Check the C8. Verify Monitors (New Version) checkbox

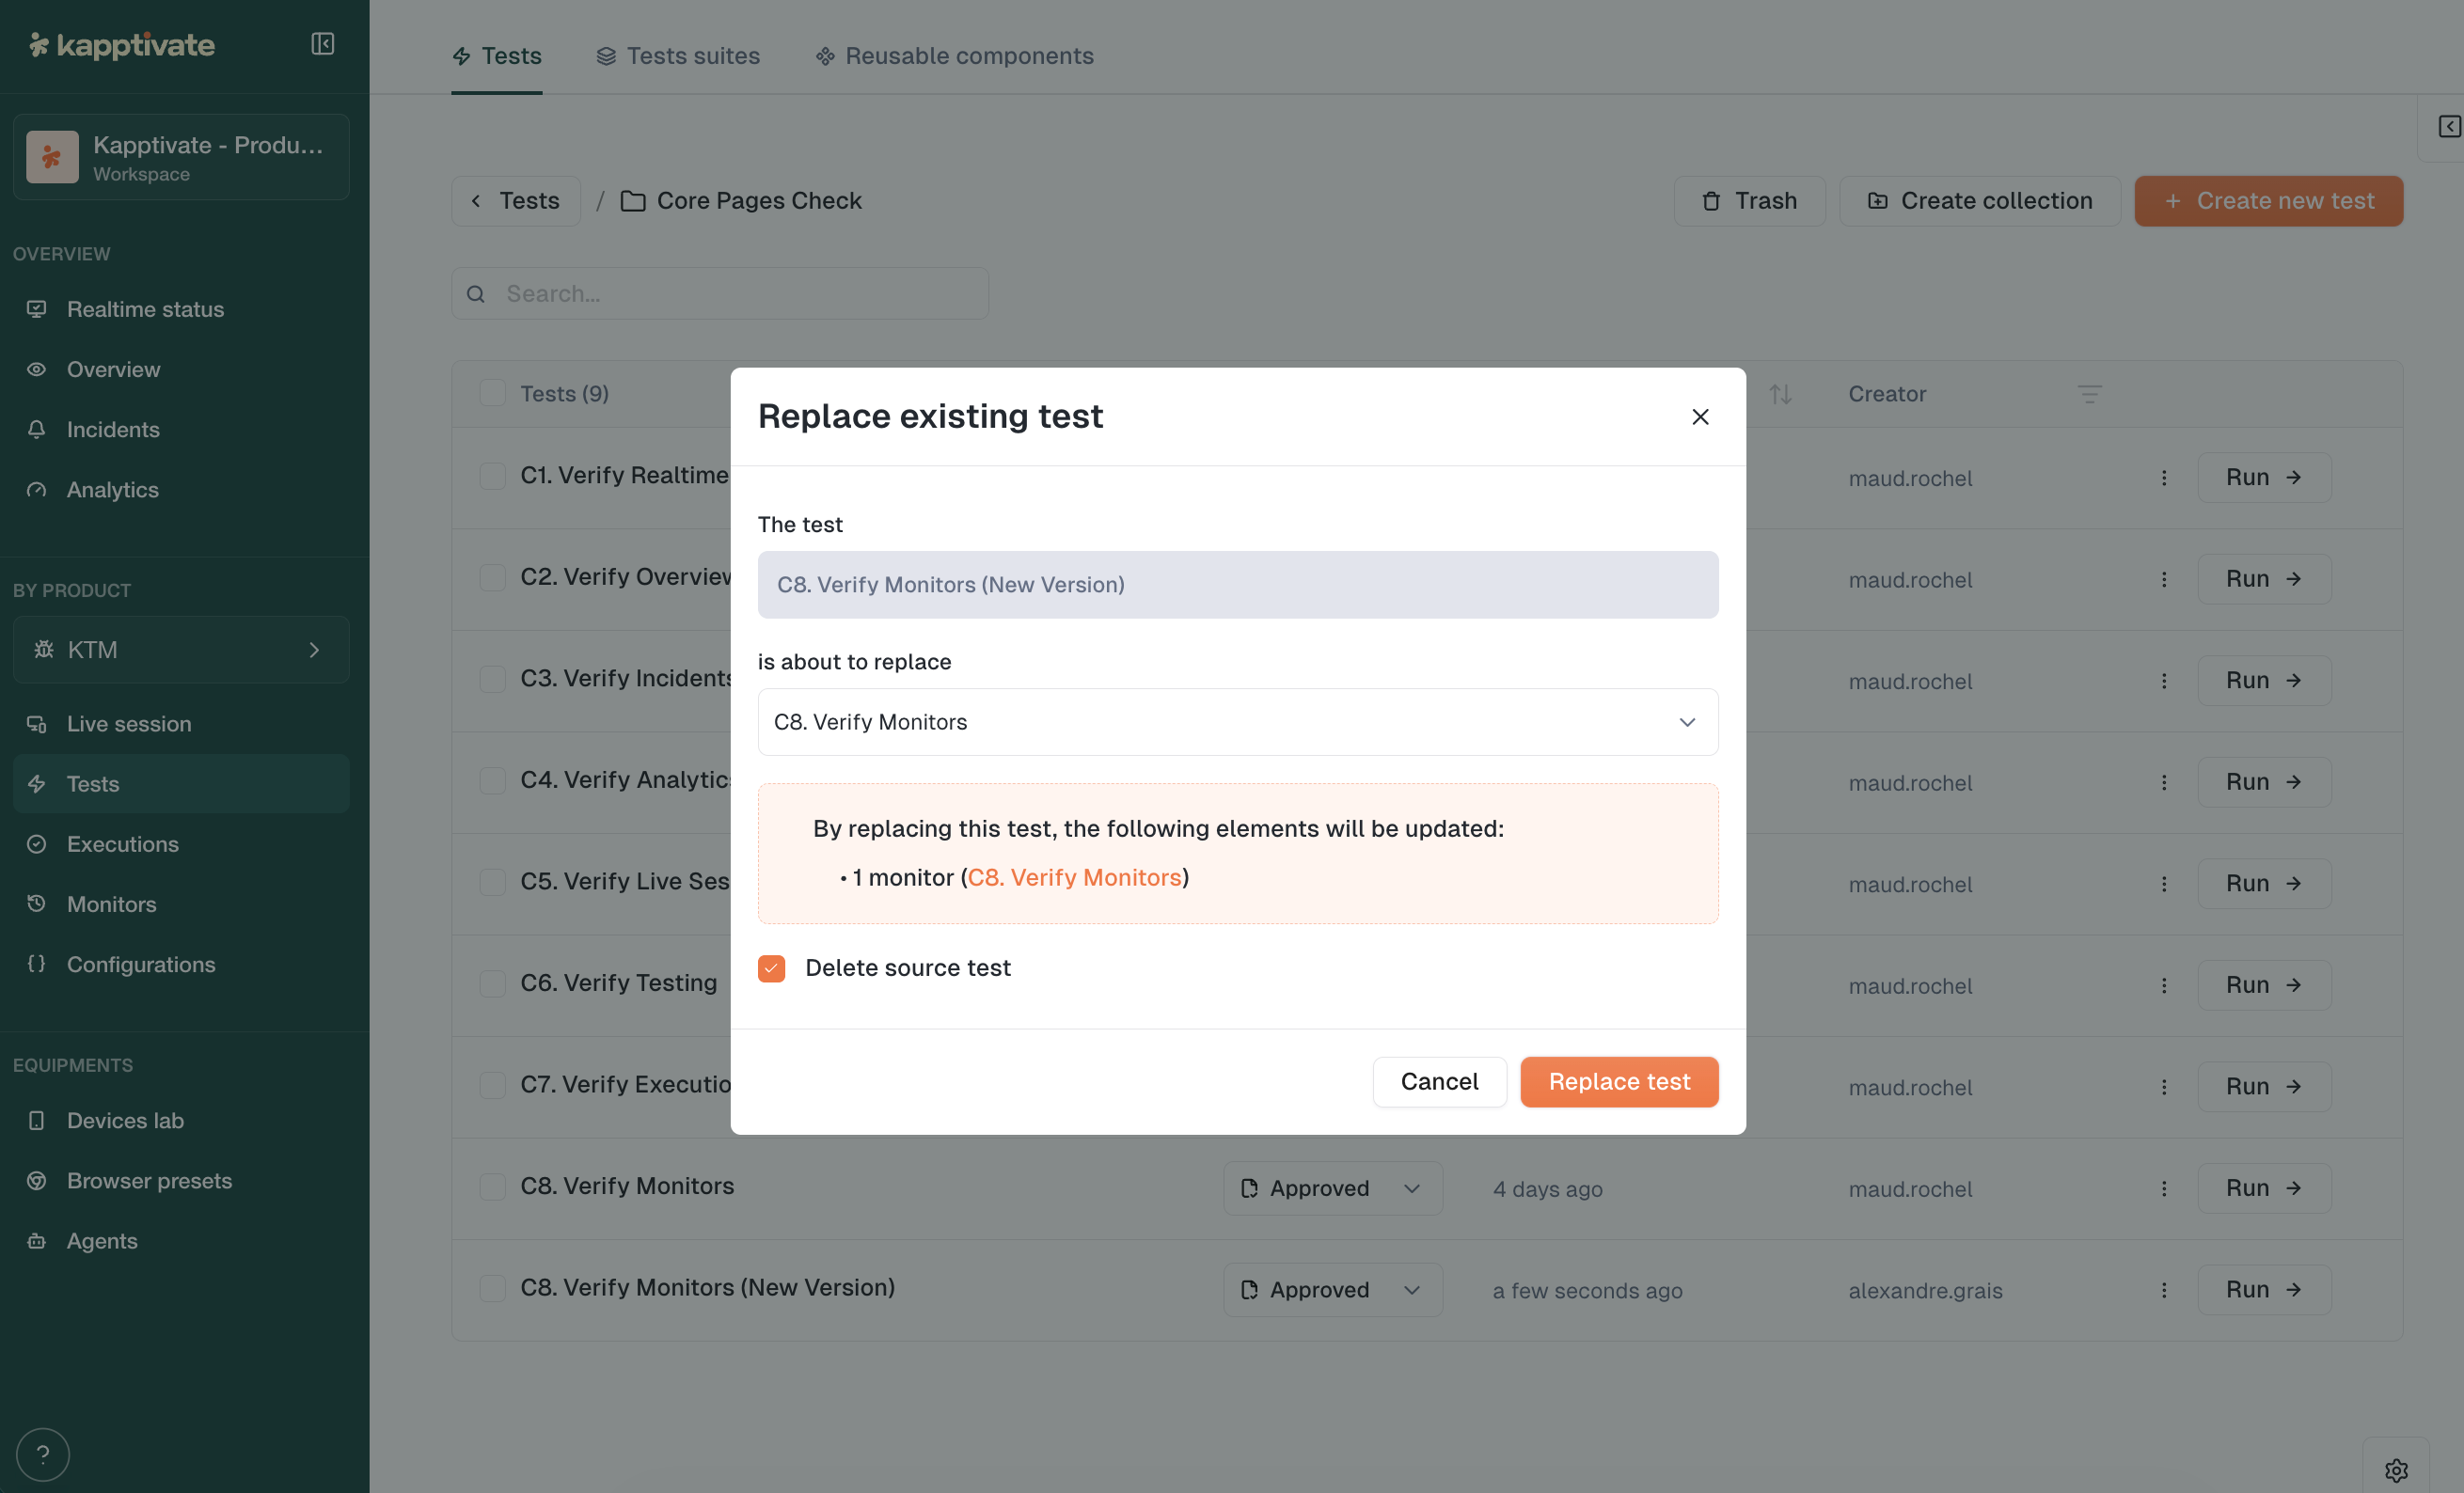coord(492,1288)
